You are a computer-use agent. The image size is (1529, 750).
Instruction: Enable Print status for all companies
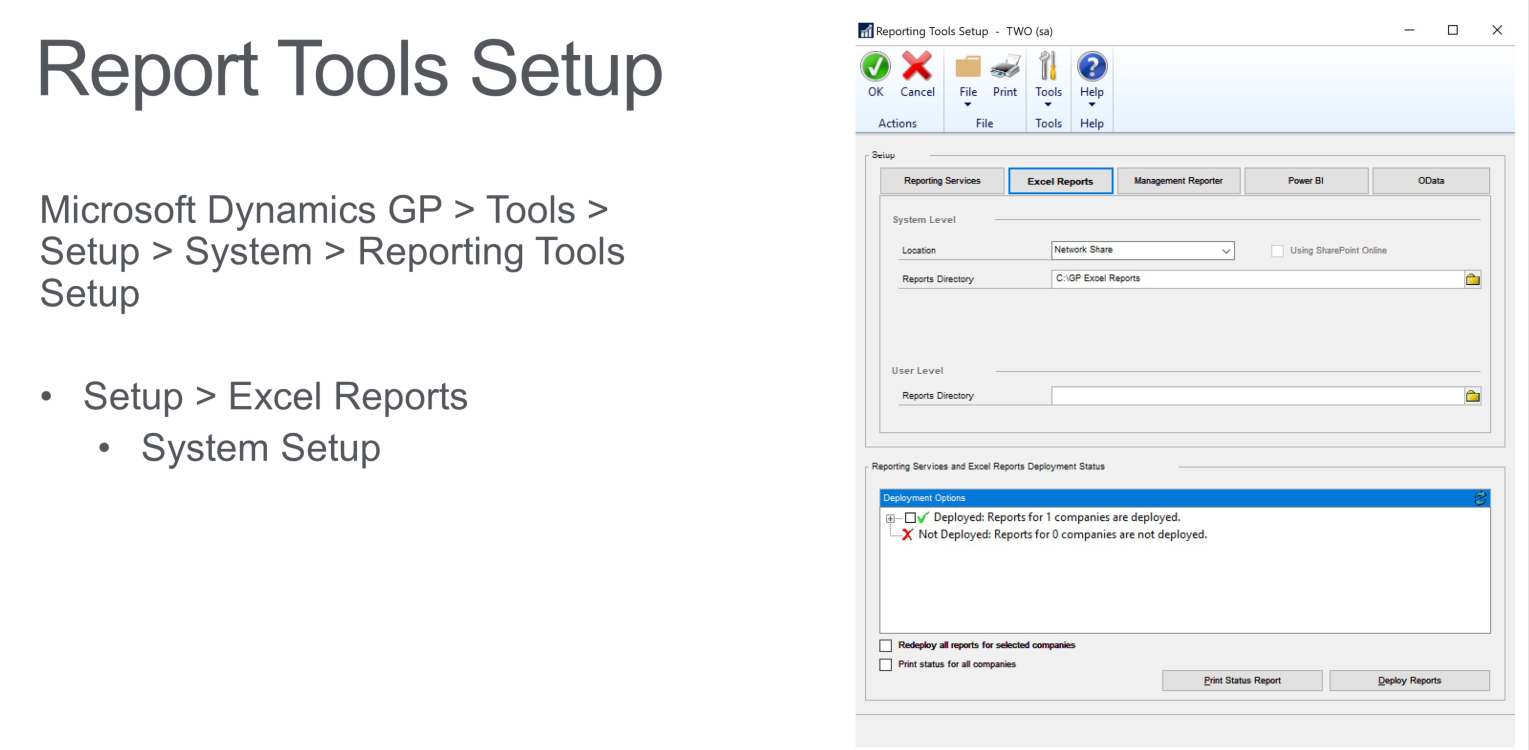(x=885, y=665)
